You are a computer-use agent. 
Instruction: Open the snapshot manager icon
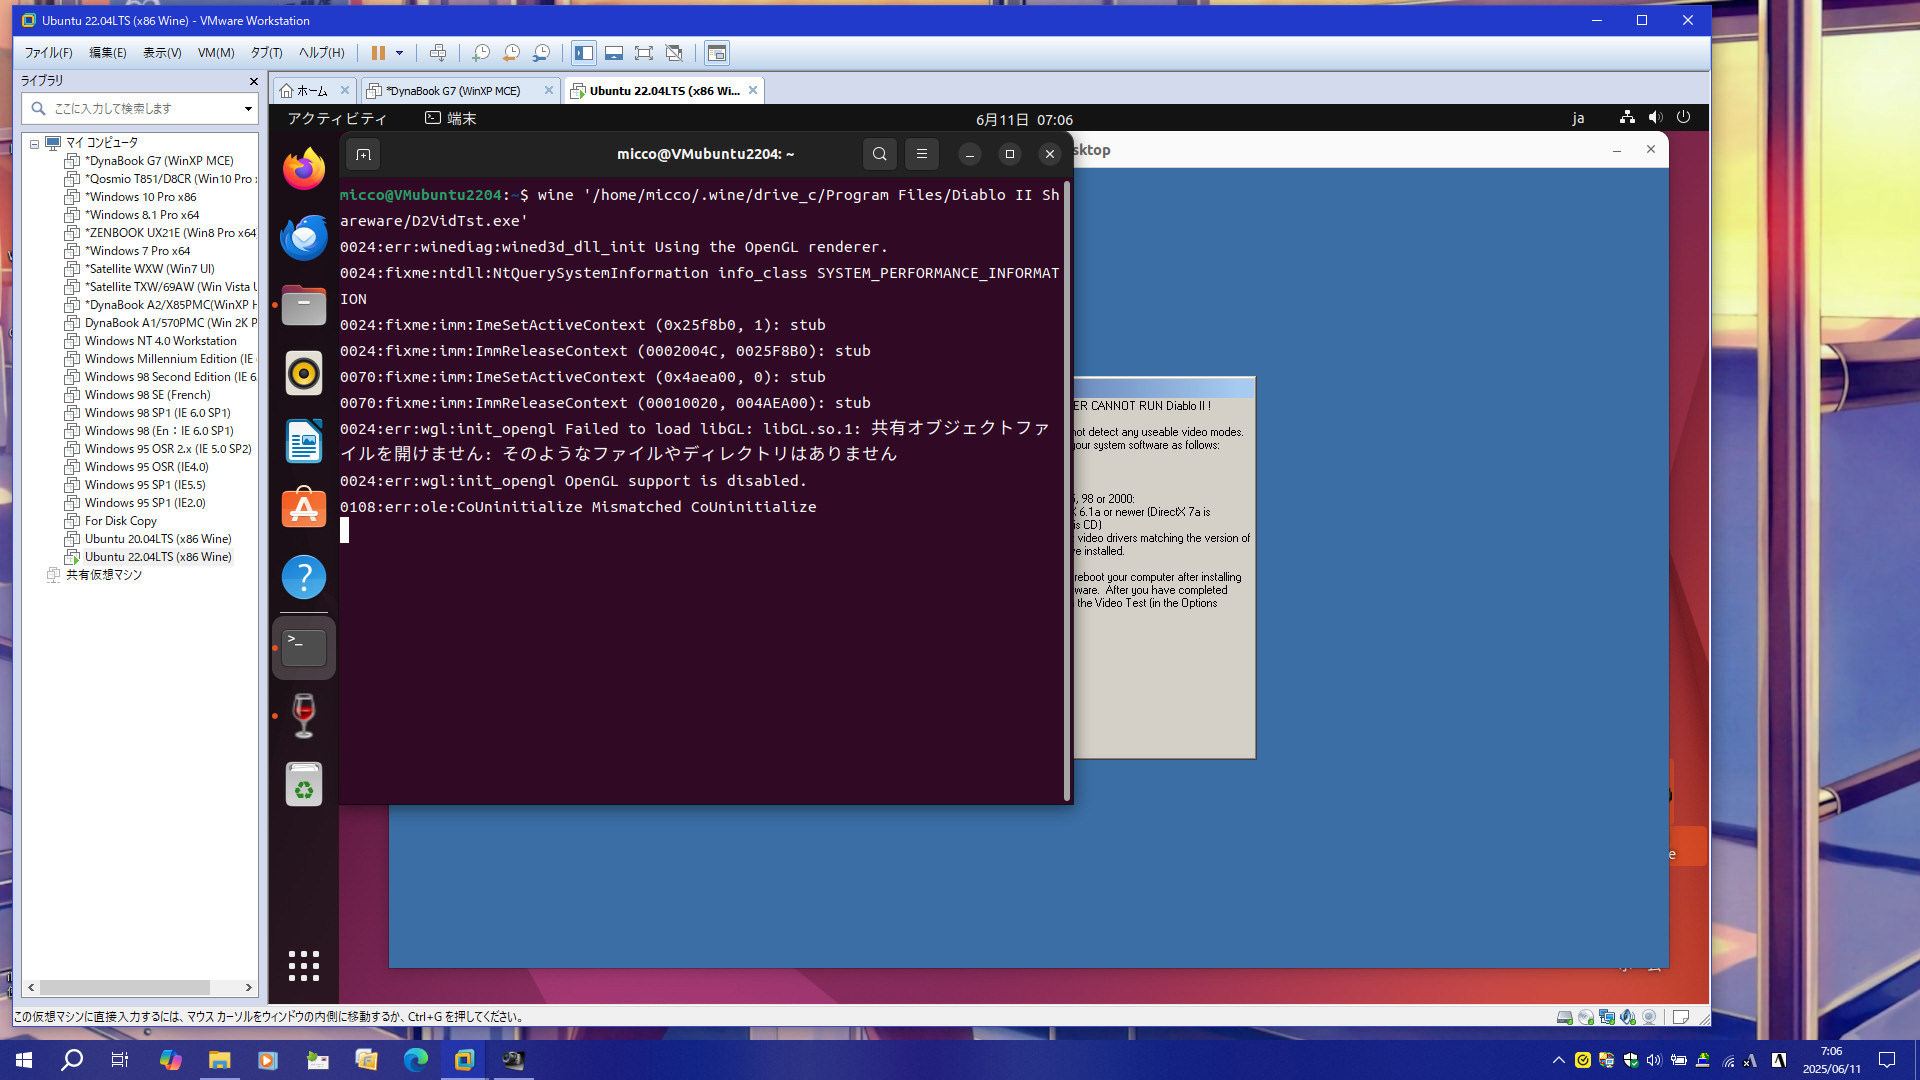click(x=541, y=53)
